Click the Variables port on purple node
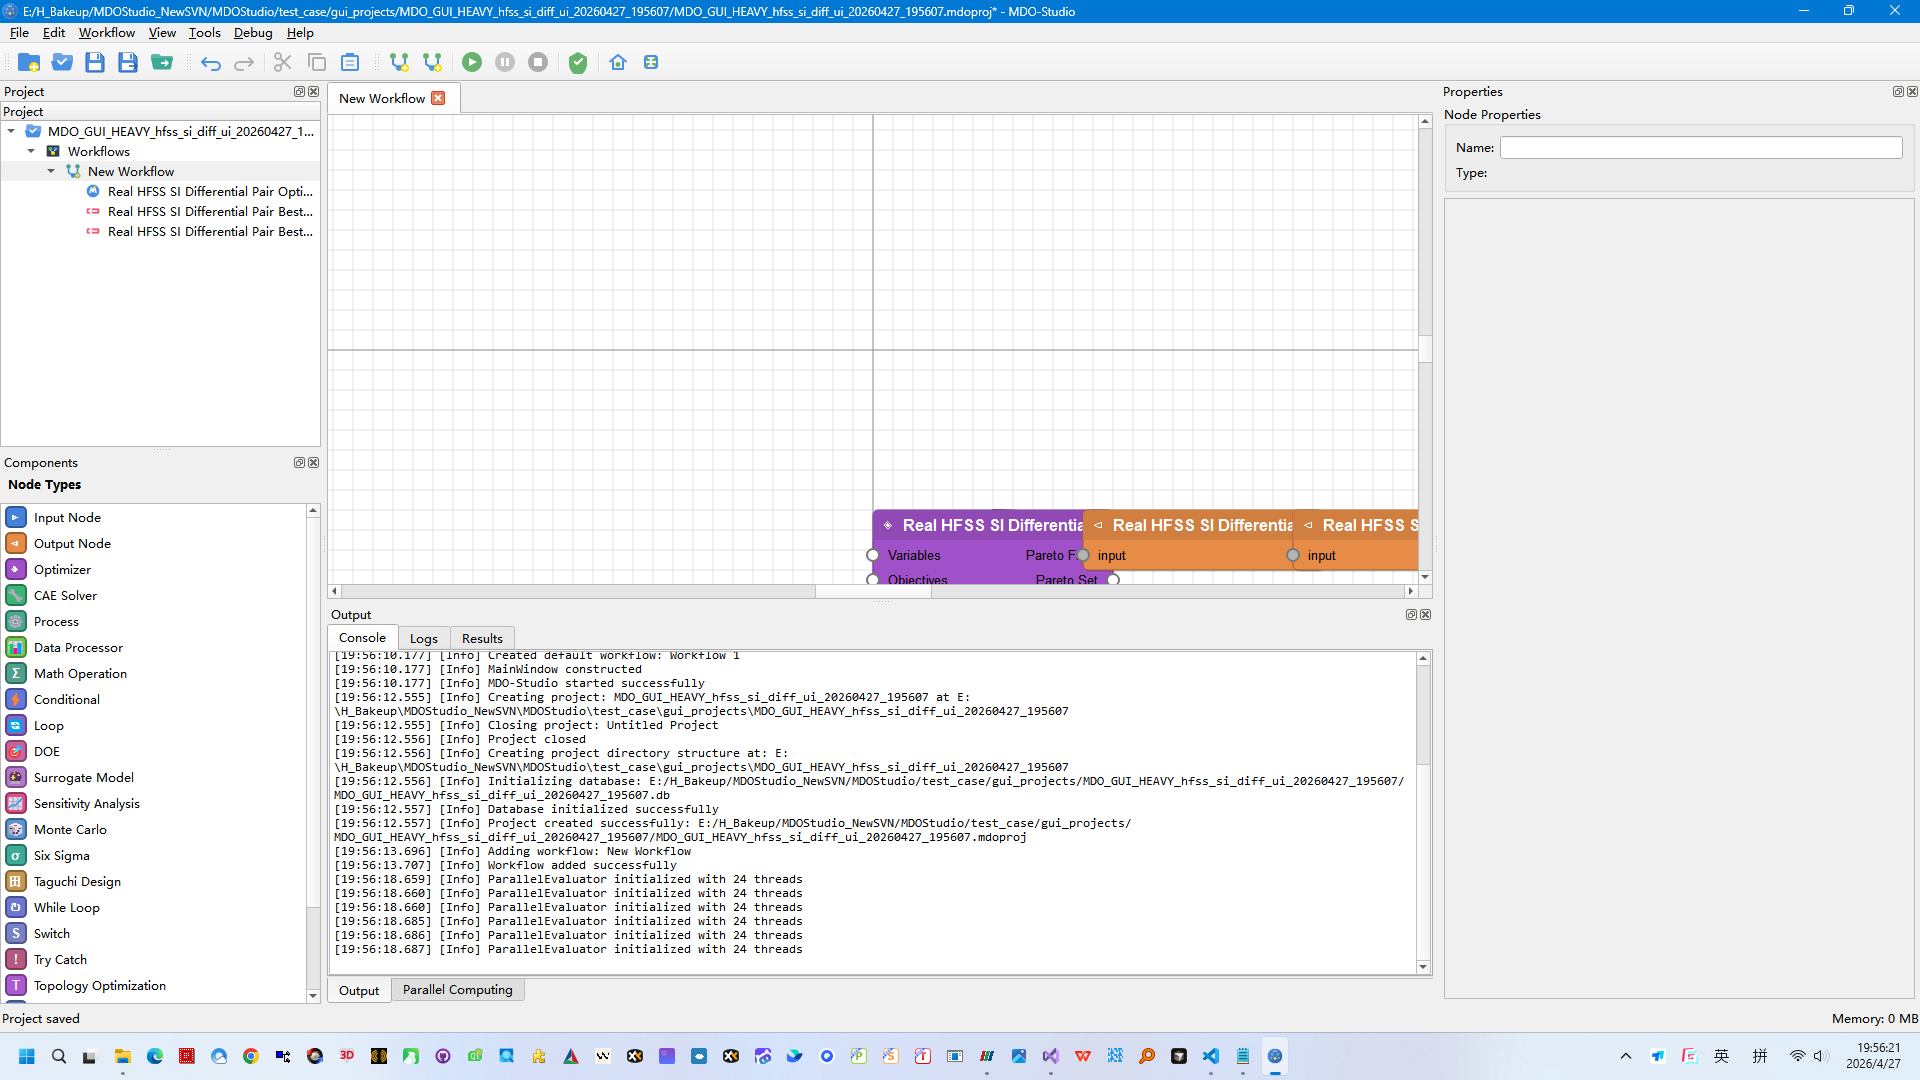Image resolution: width=1920 pixels, height=1080 pixels. tap(873, 555)
